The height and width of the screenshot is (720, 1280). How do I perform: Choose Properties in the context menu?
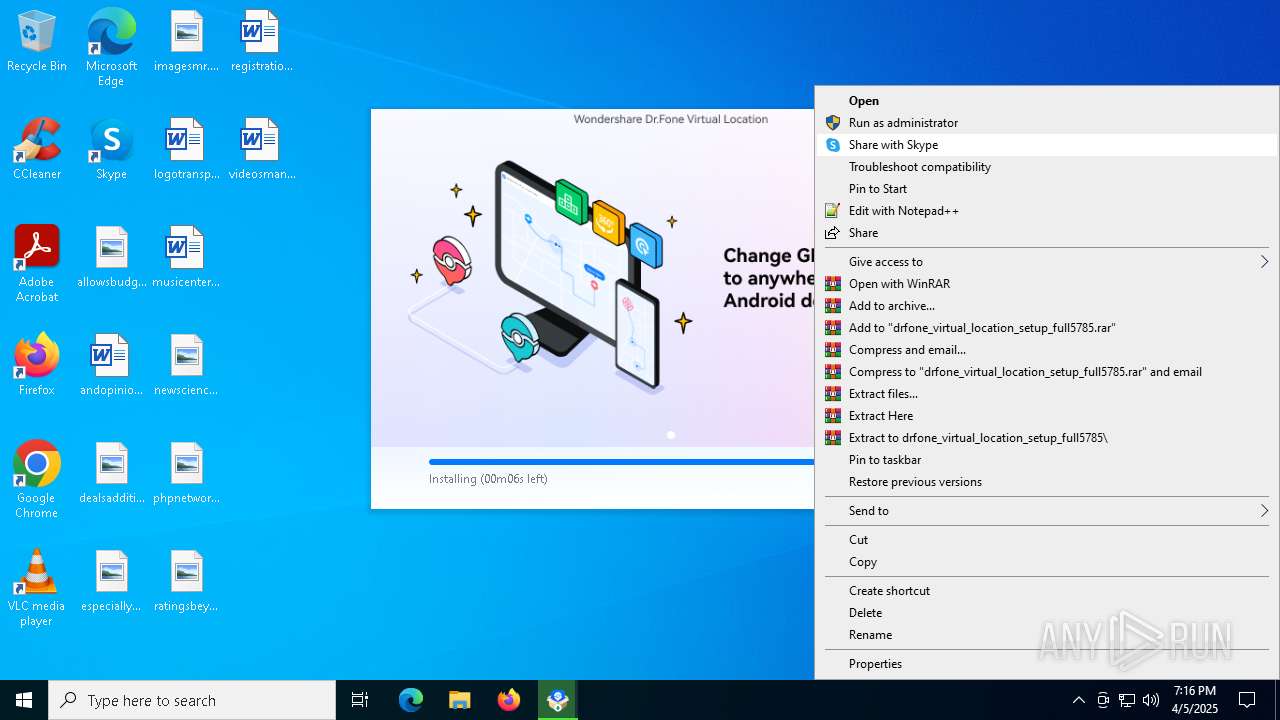click(x=1049, y=663)
